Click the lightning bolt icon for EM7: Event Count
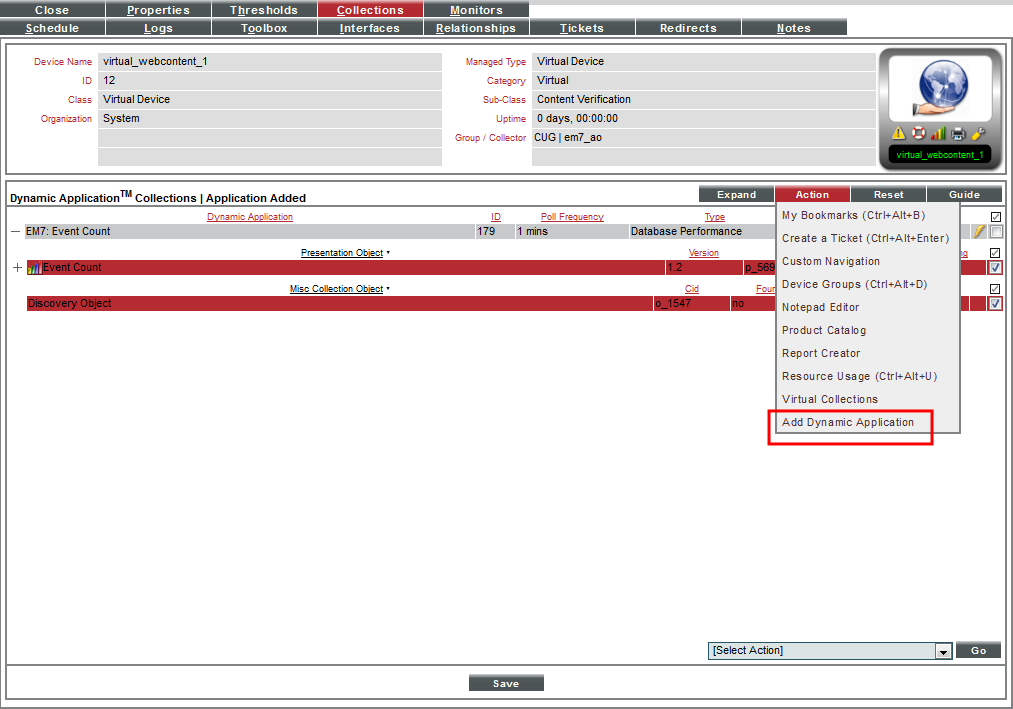 tap(980, 231)
